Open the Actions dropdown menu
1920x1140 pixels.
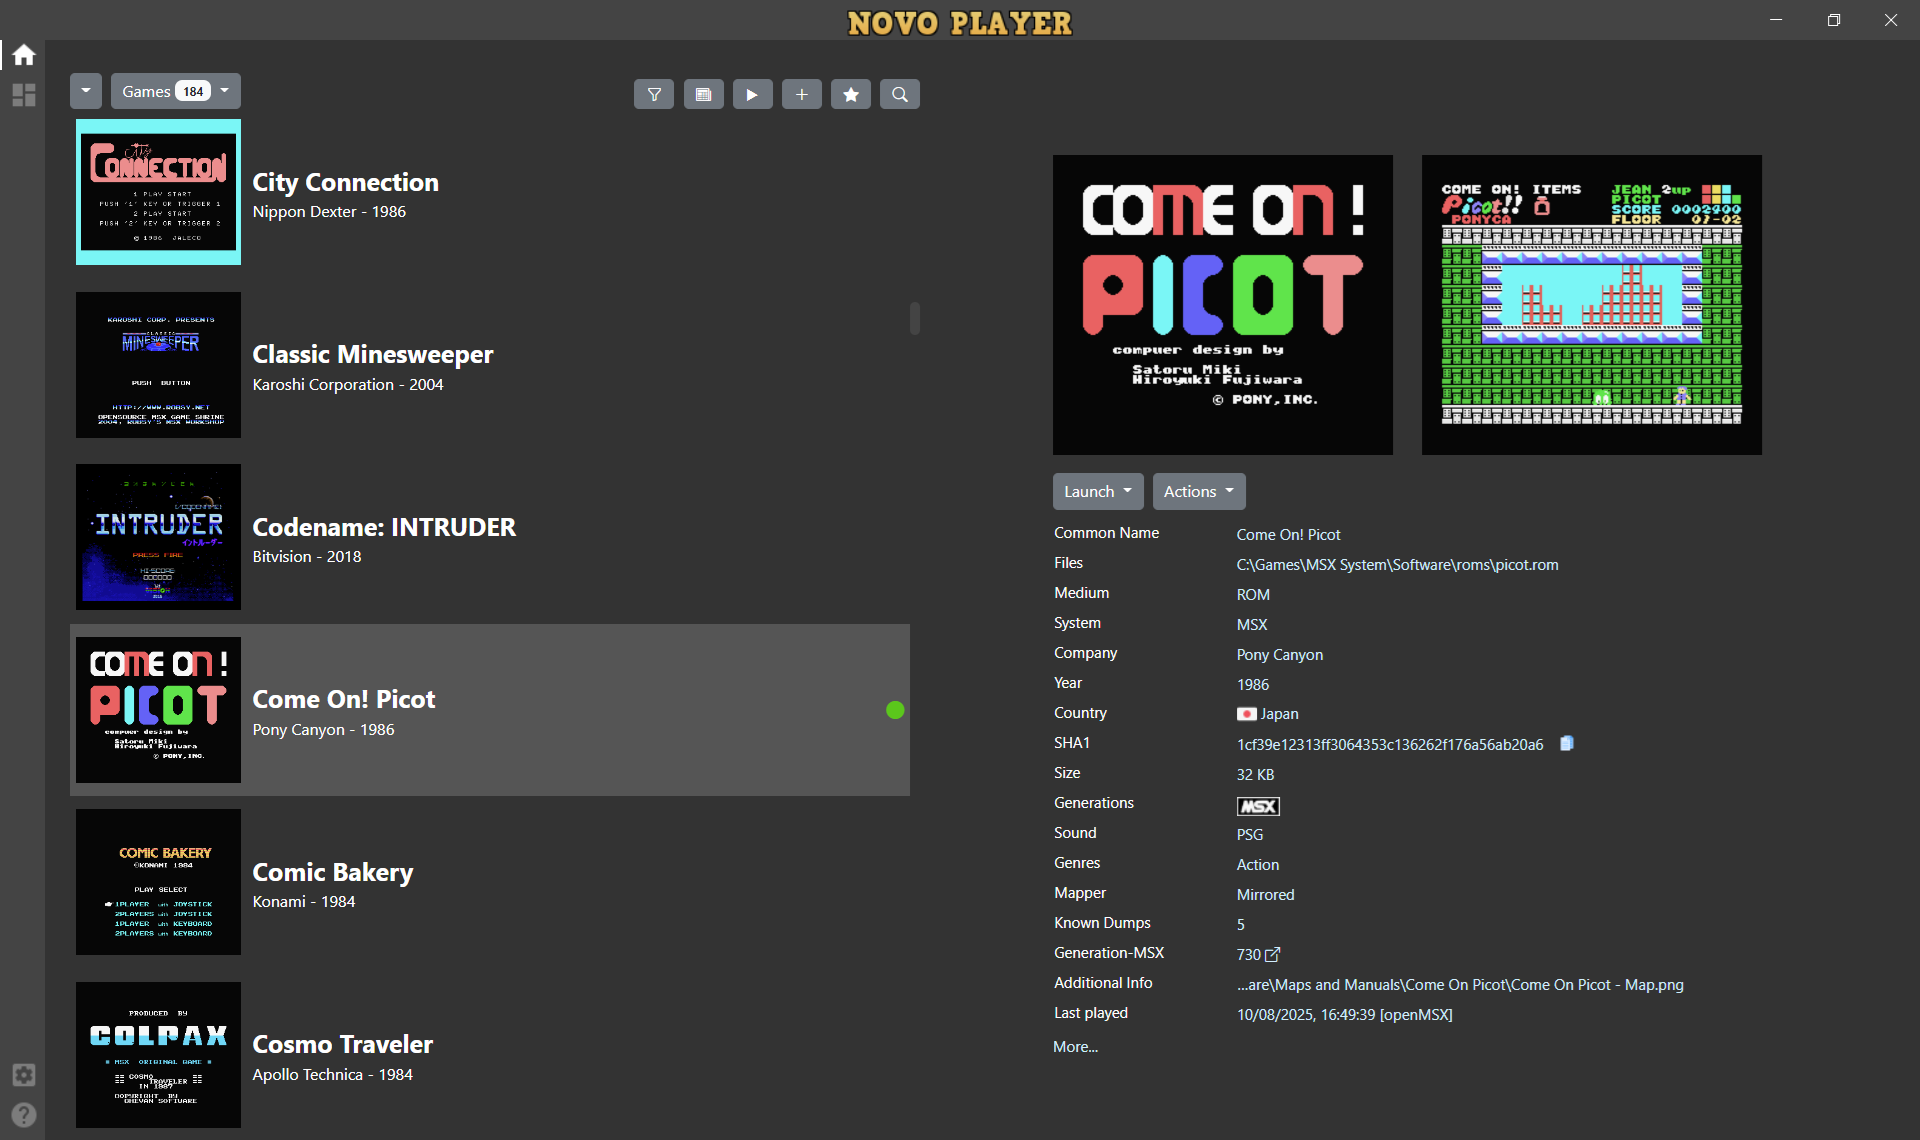click(1198, 491)
